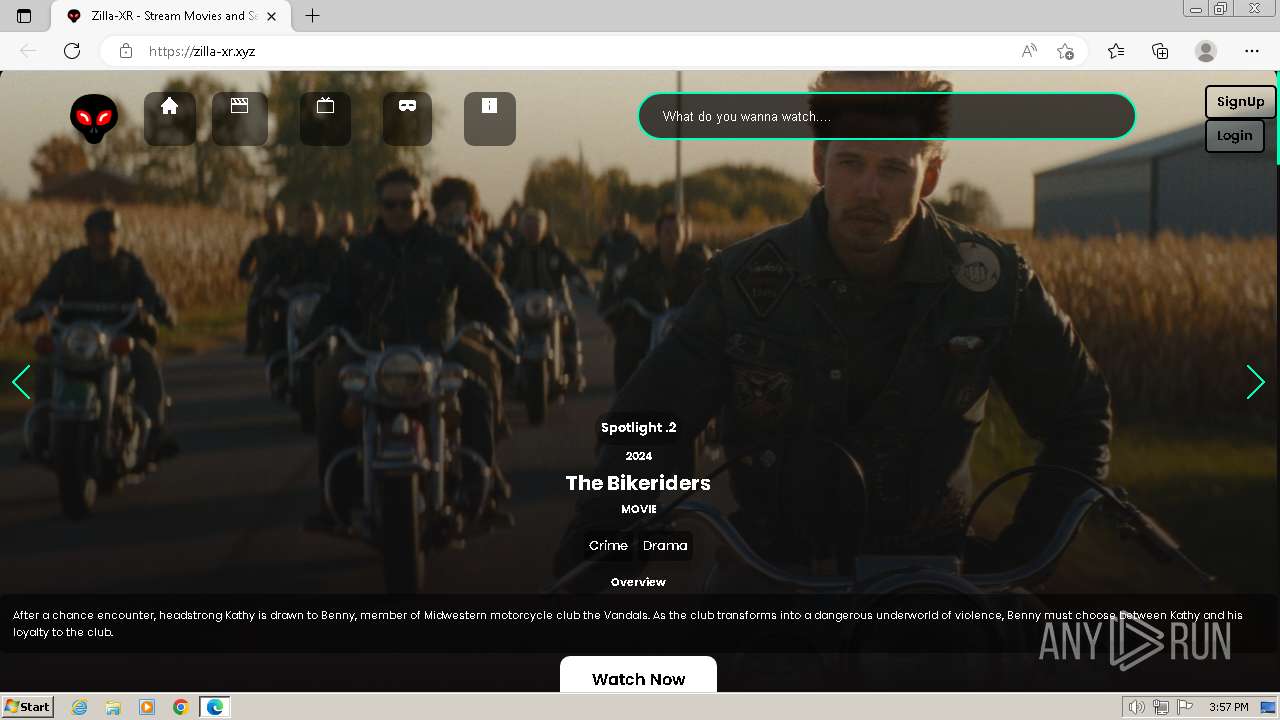Open the network tray icon

(x=1161, y=707)
